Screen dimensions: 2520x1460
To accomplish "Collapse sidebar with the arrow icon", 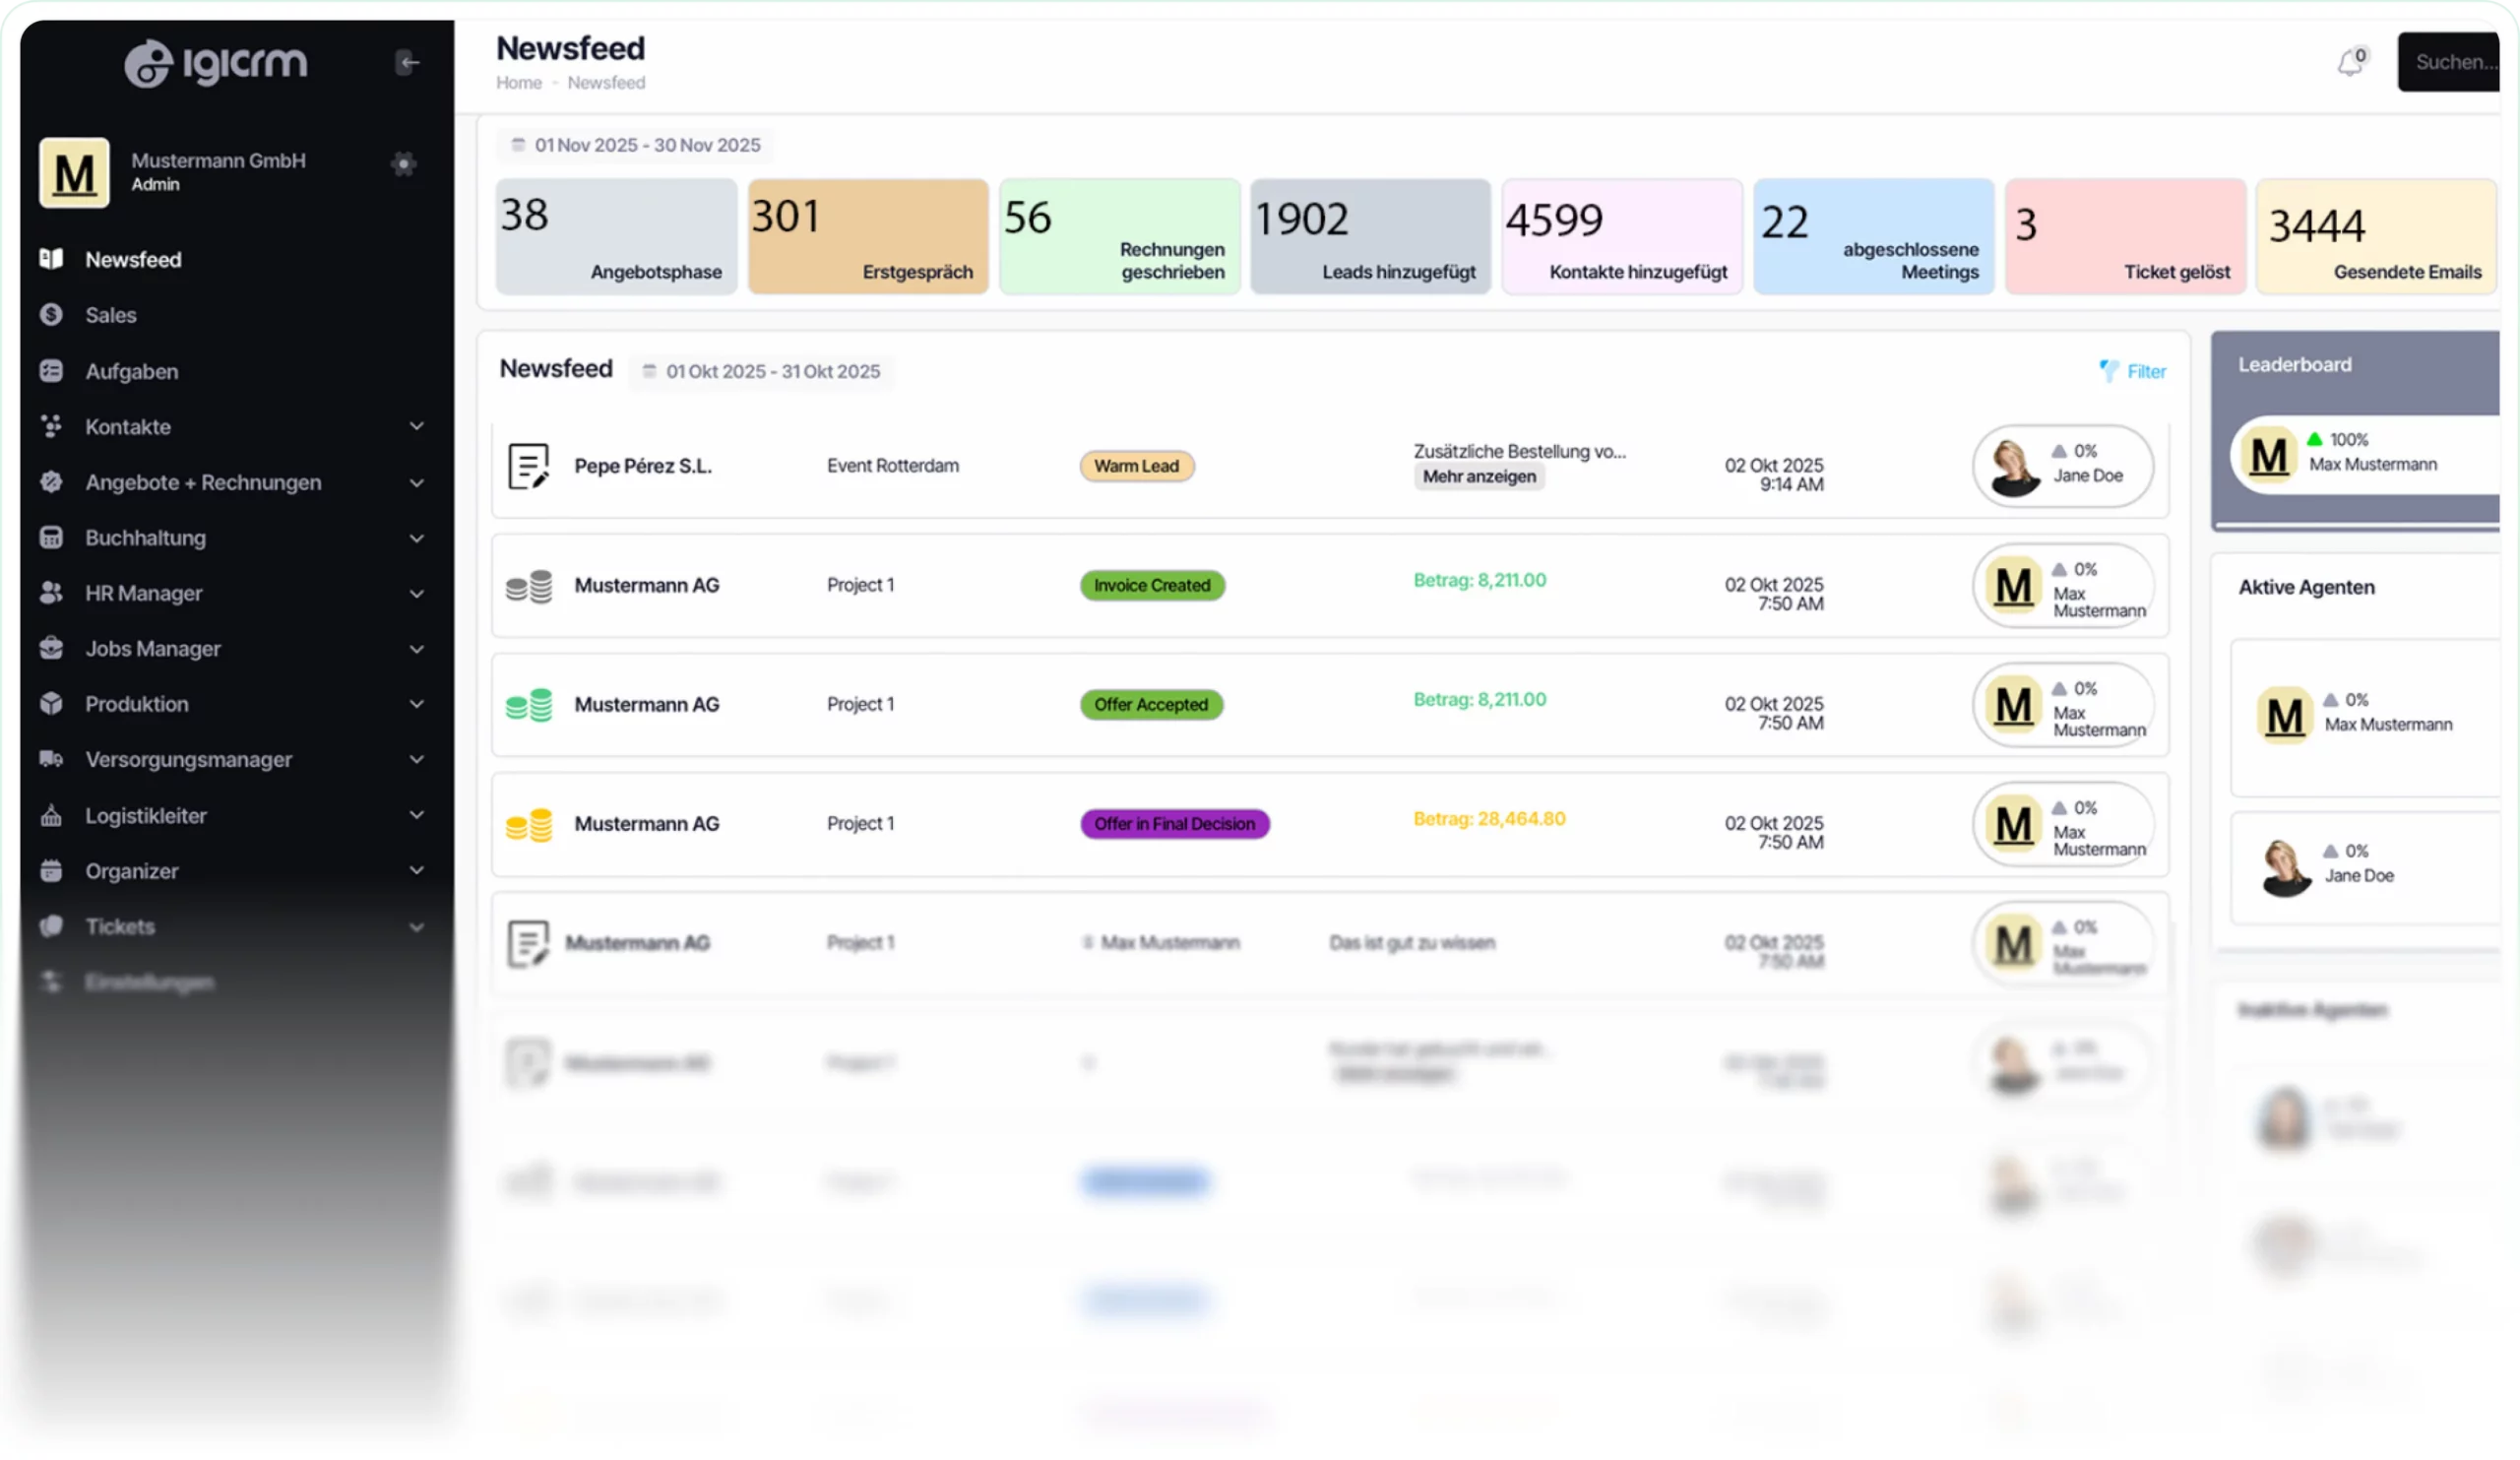I will pos(407,63).
